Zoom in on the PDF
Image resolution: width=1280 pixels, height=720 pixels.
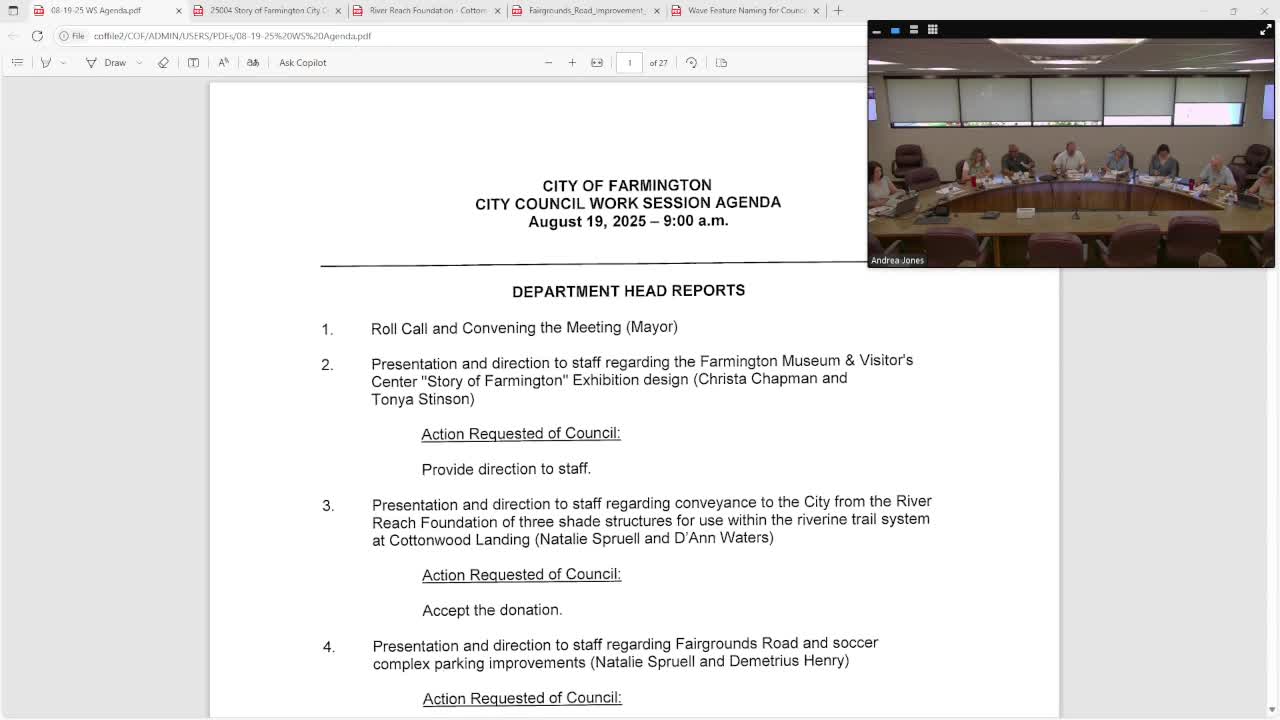click(572, 62)
